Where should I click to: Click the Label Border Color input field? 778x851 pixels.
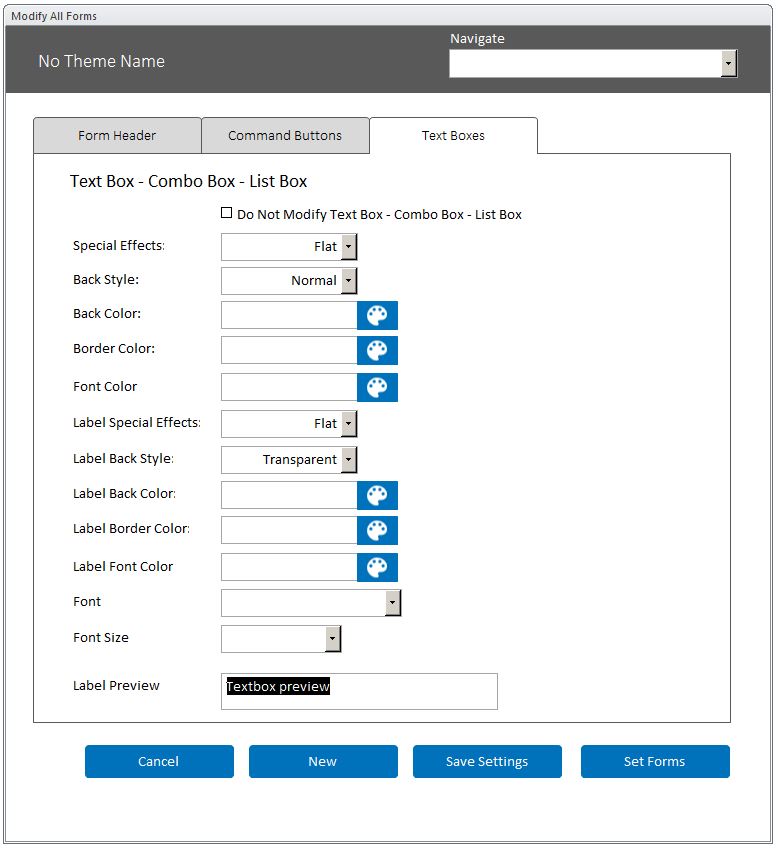(x=289, y=530)
